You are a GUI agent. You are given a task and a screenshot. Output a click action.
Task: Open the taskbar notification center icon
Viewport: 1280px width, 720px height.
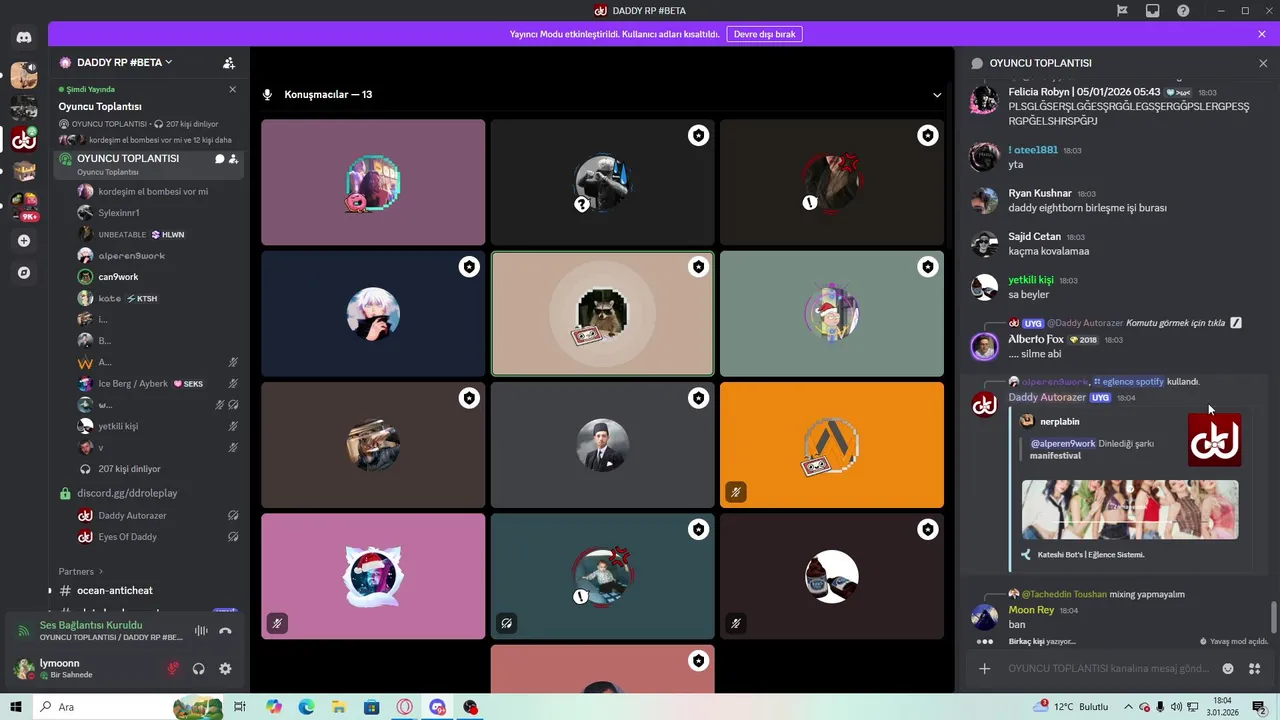pos(1260,707)
